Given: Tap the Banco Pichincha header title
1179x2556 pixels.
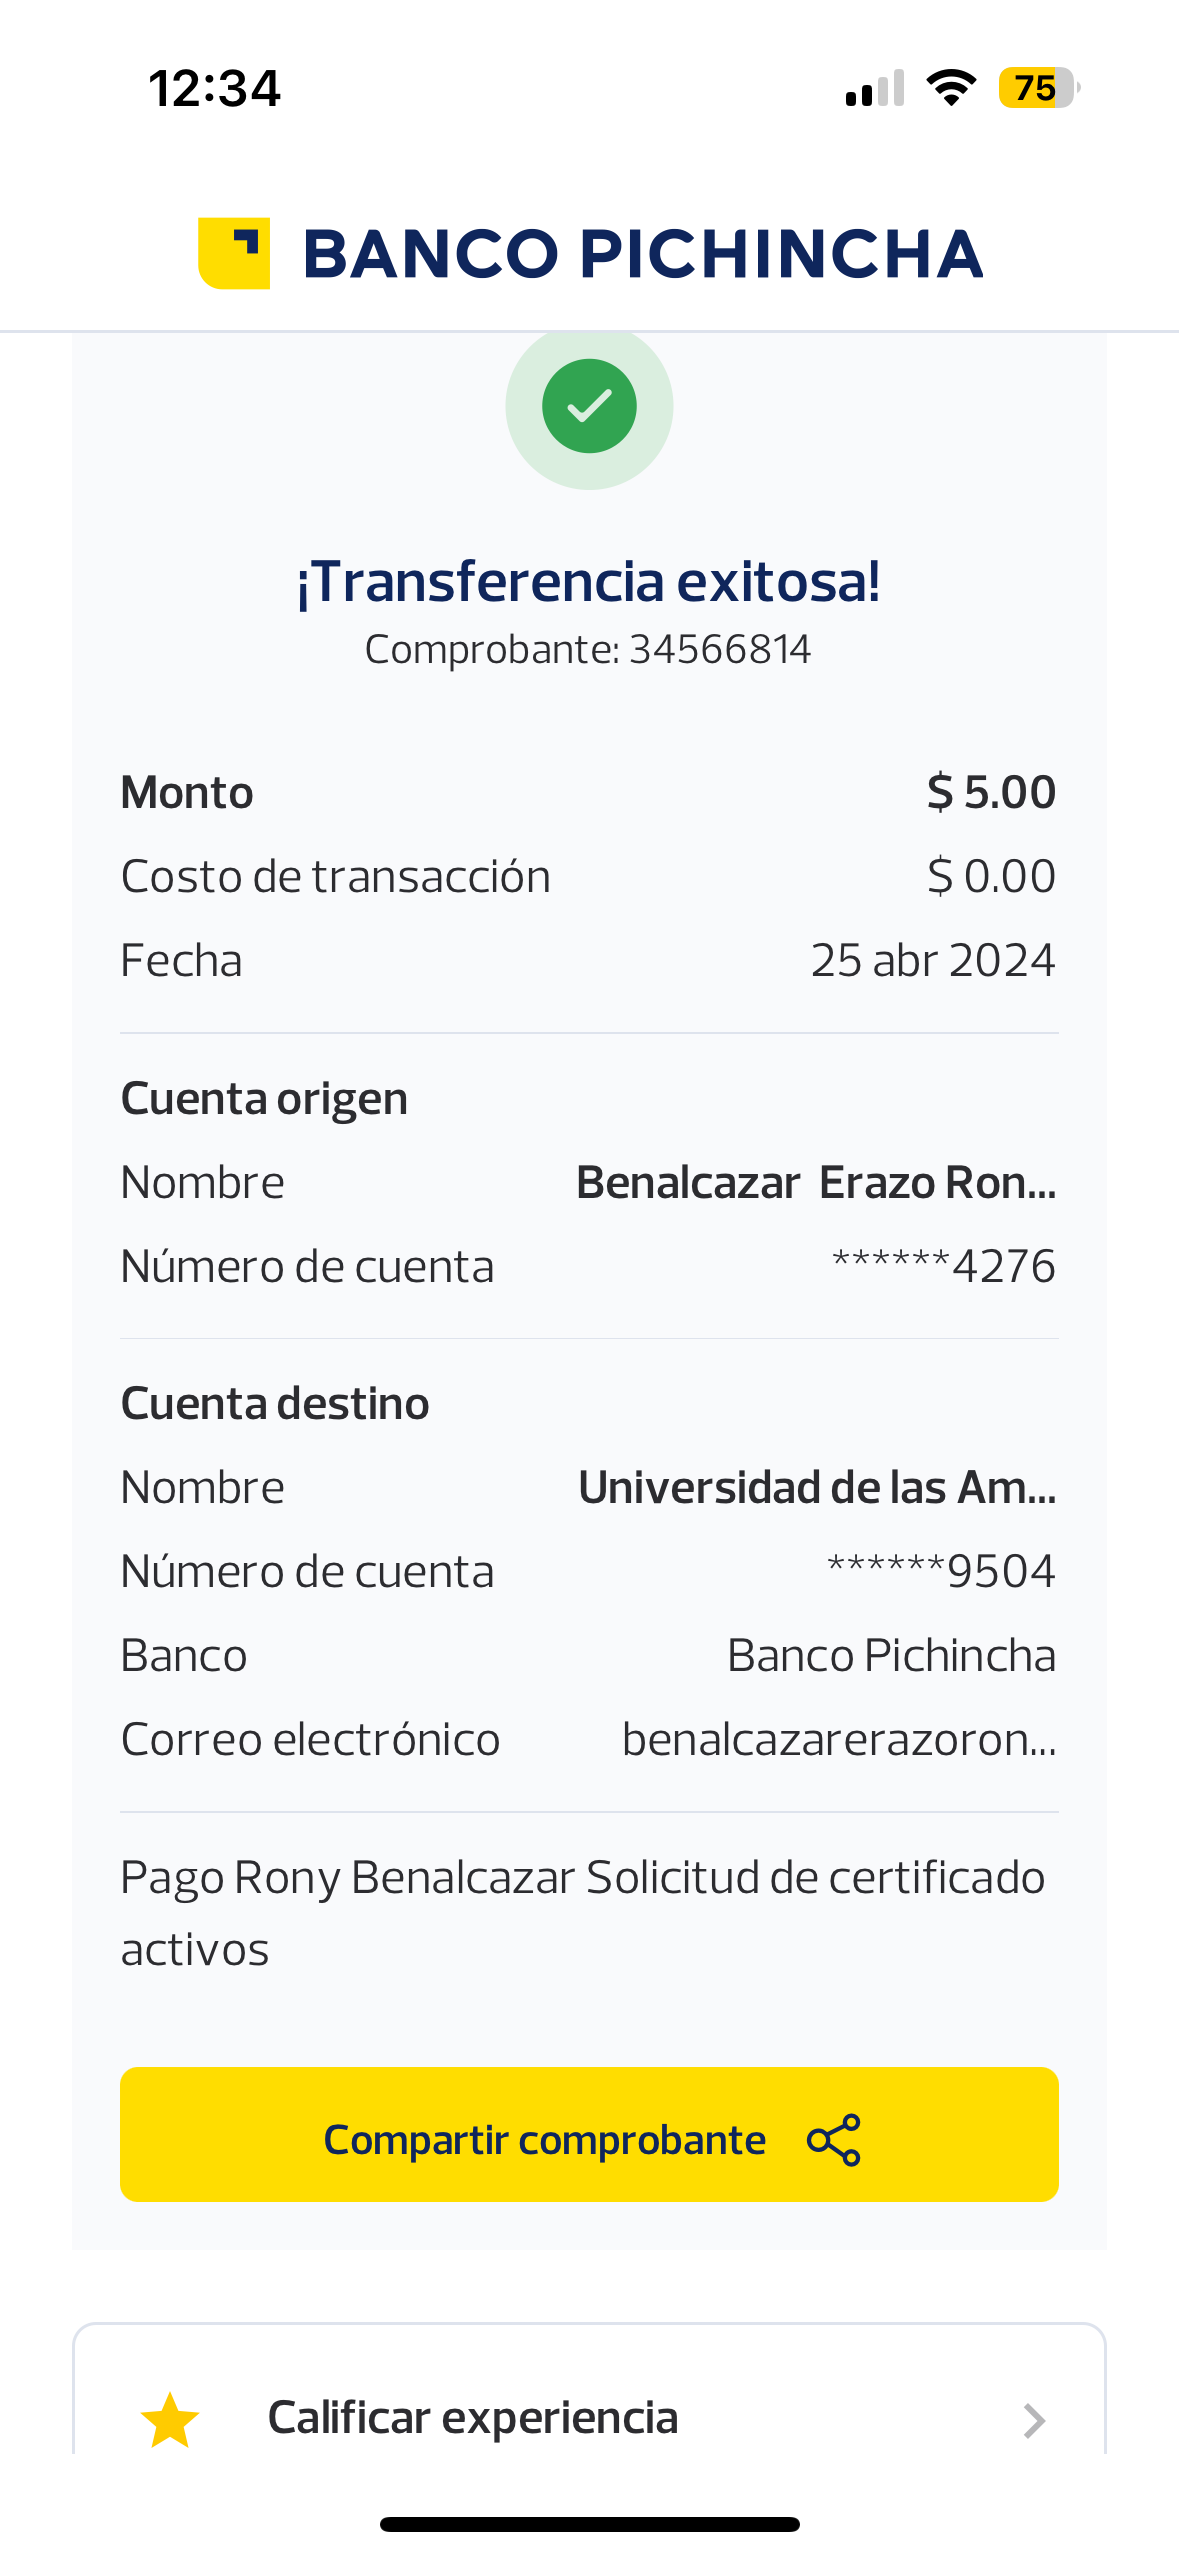Looking at the screenshot, I should (x=643, y=254).
